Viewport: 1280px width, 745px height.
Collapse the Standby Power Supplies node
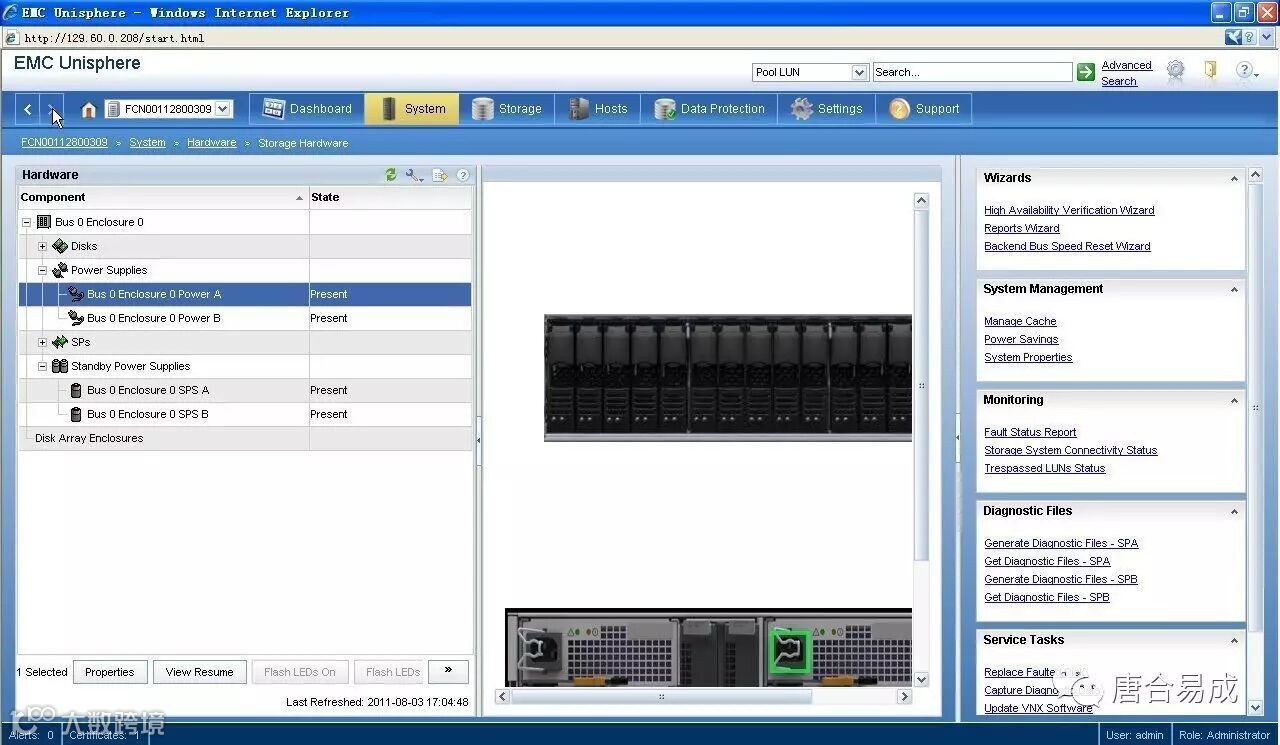pos(42,366)
